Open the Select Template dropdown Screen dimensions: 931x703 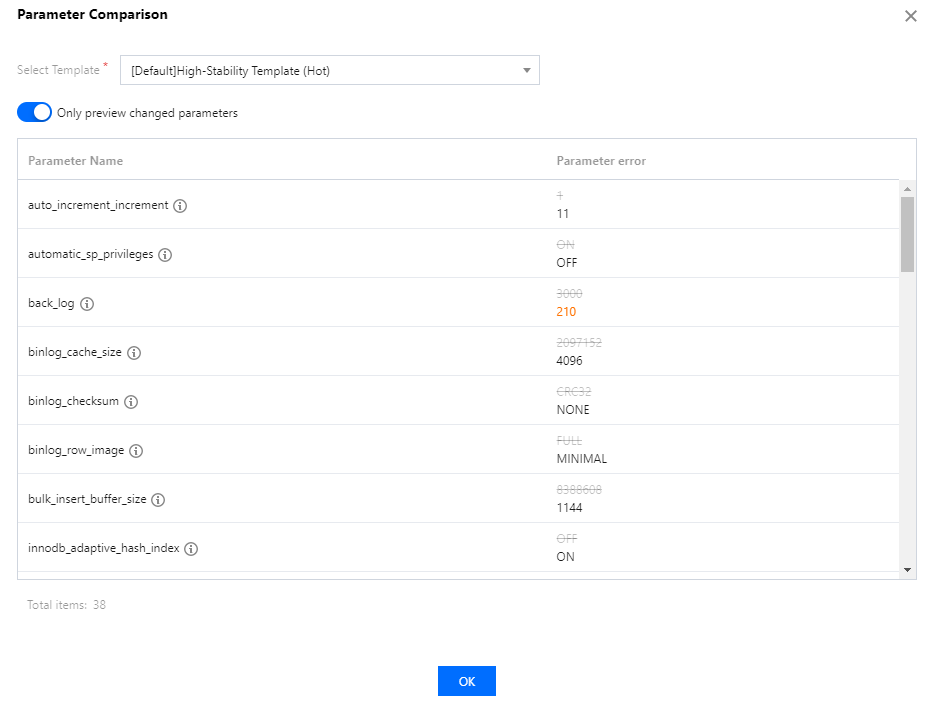(x=329, y=71)
